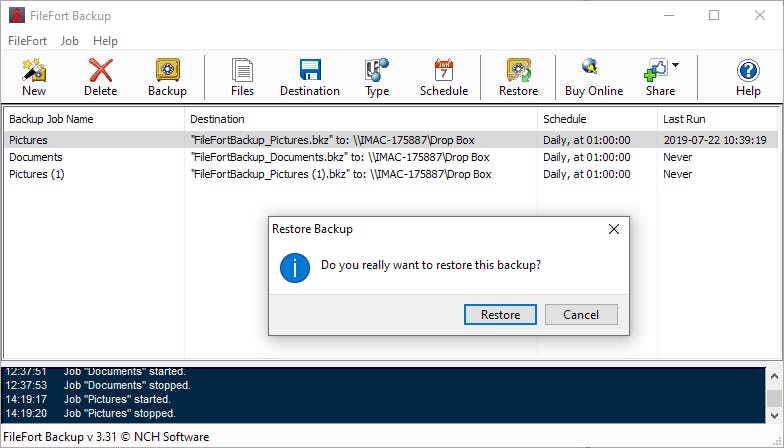
Task: Run the Backup safe icon
Action: (168, 78)
